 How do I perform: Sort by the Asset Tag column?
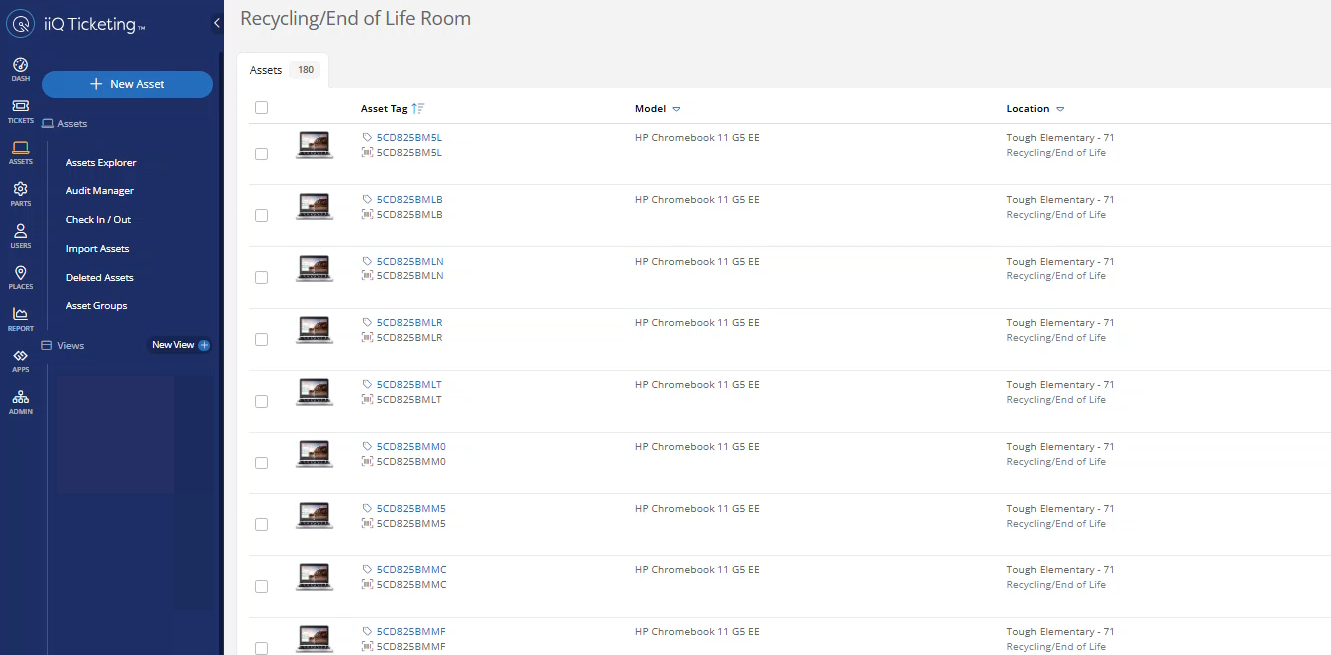[384, 109]
